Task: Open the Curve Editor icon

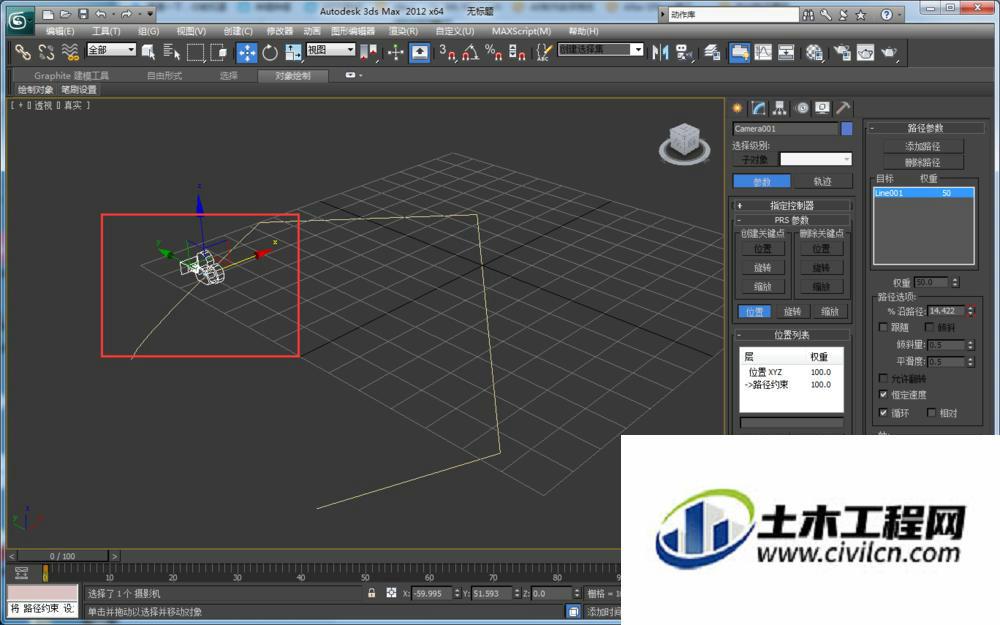Action: 763,52
